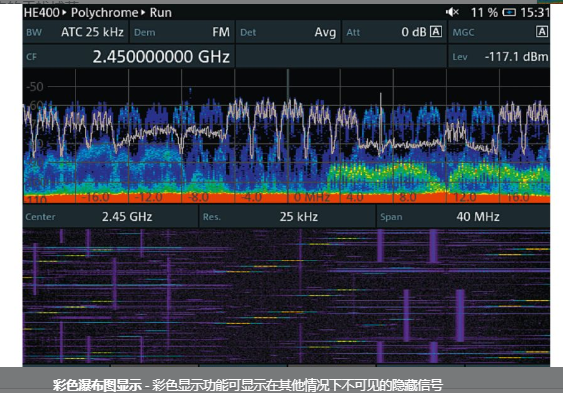Click the 0 MHz frequency axis label
The image size is (563, 393).
pyautogui.click(x=312, y=197)
